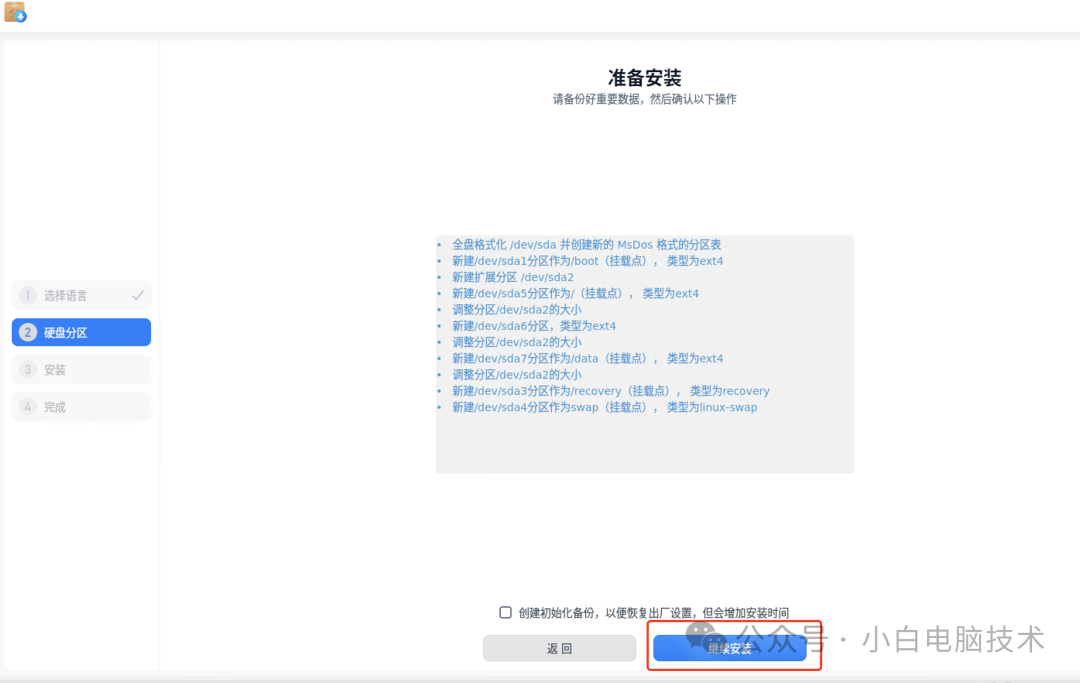This screenshot has height=683, width=1080.
Task: Select step 2 硬盘分区 in sidebar
Action: [x=81, y=333]
